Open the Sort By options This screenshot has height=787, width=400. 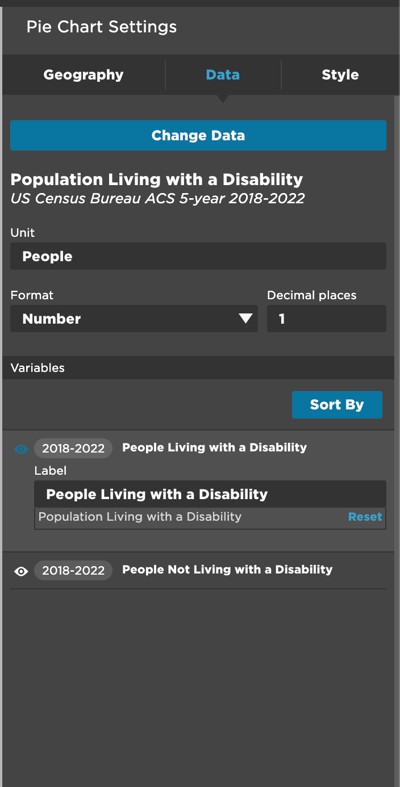337,405
